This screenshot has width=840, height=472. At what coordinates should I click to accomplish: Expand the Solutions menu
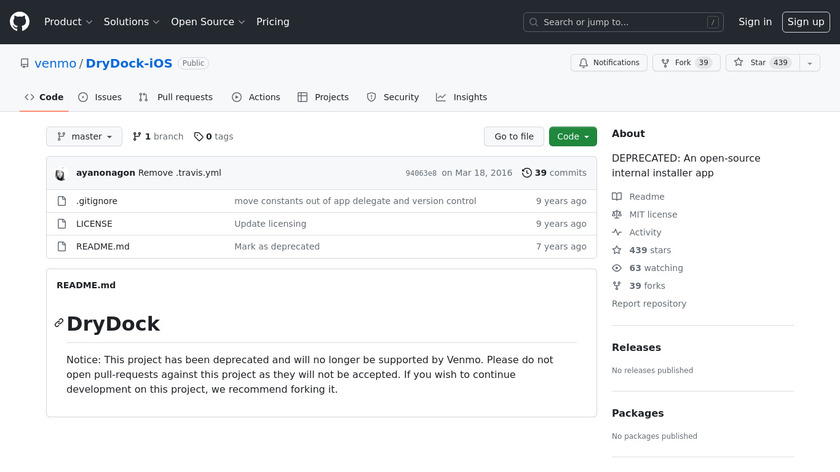tap(131, 22)
